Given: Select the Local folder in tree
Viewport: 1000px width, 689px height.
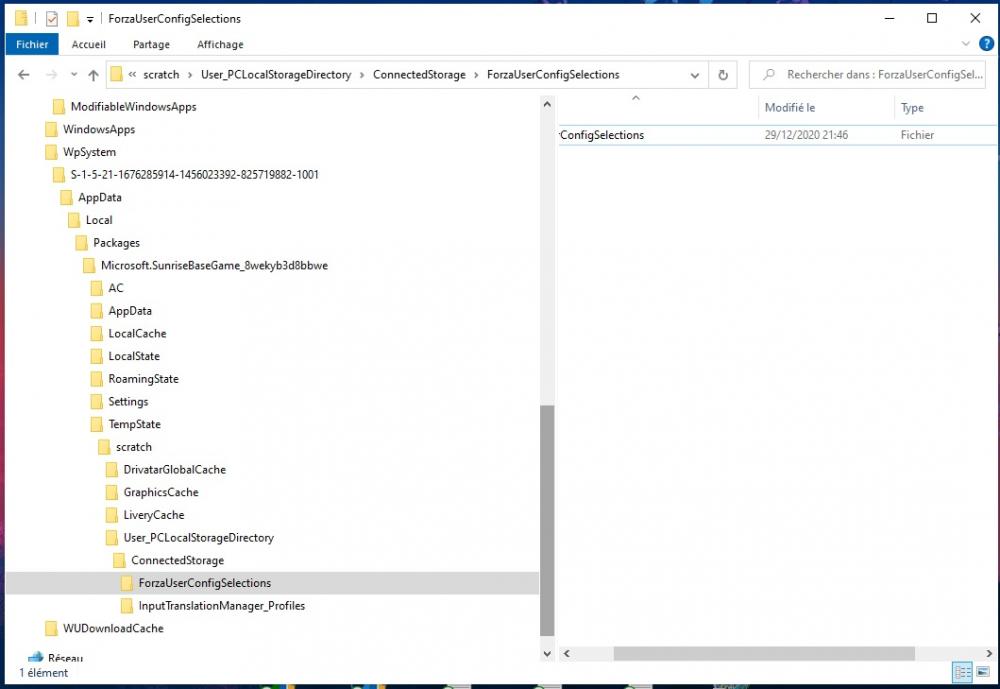Looking at the screenshot, I should click(x=99, y=220).
